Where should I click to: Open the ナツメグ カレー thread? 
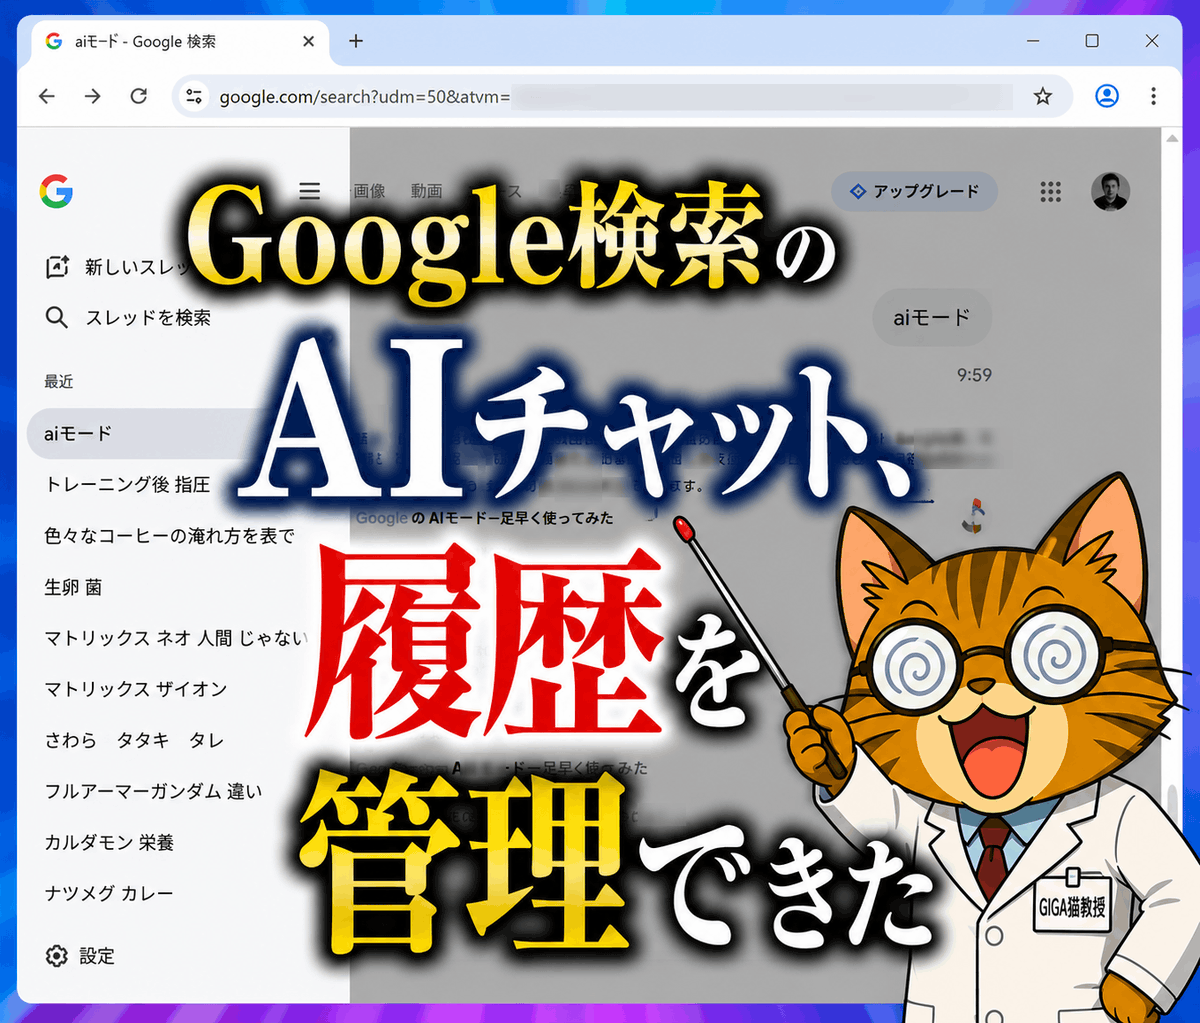109,893
